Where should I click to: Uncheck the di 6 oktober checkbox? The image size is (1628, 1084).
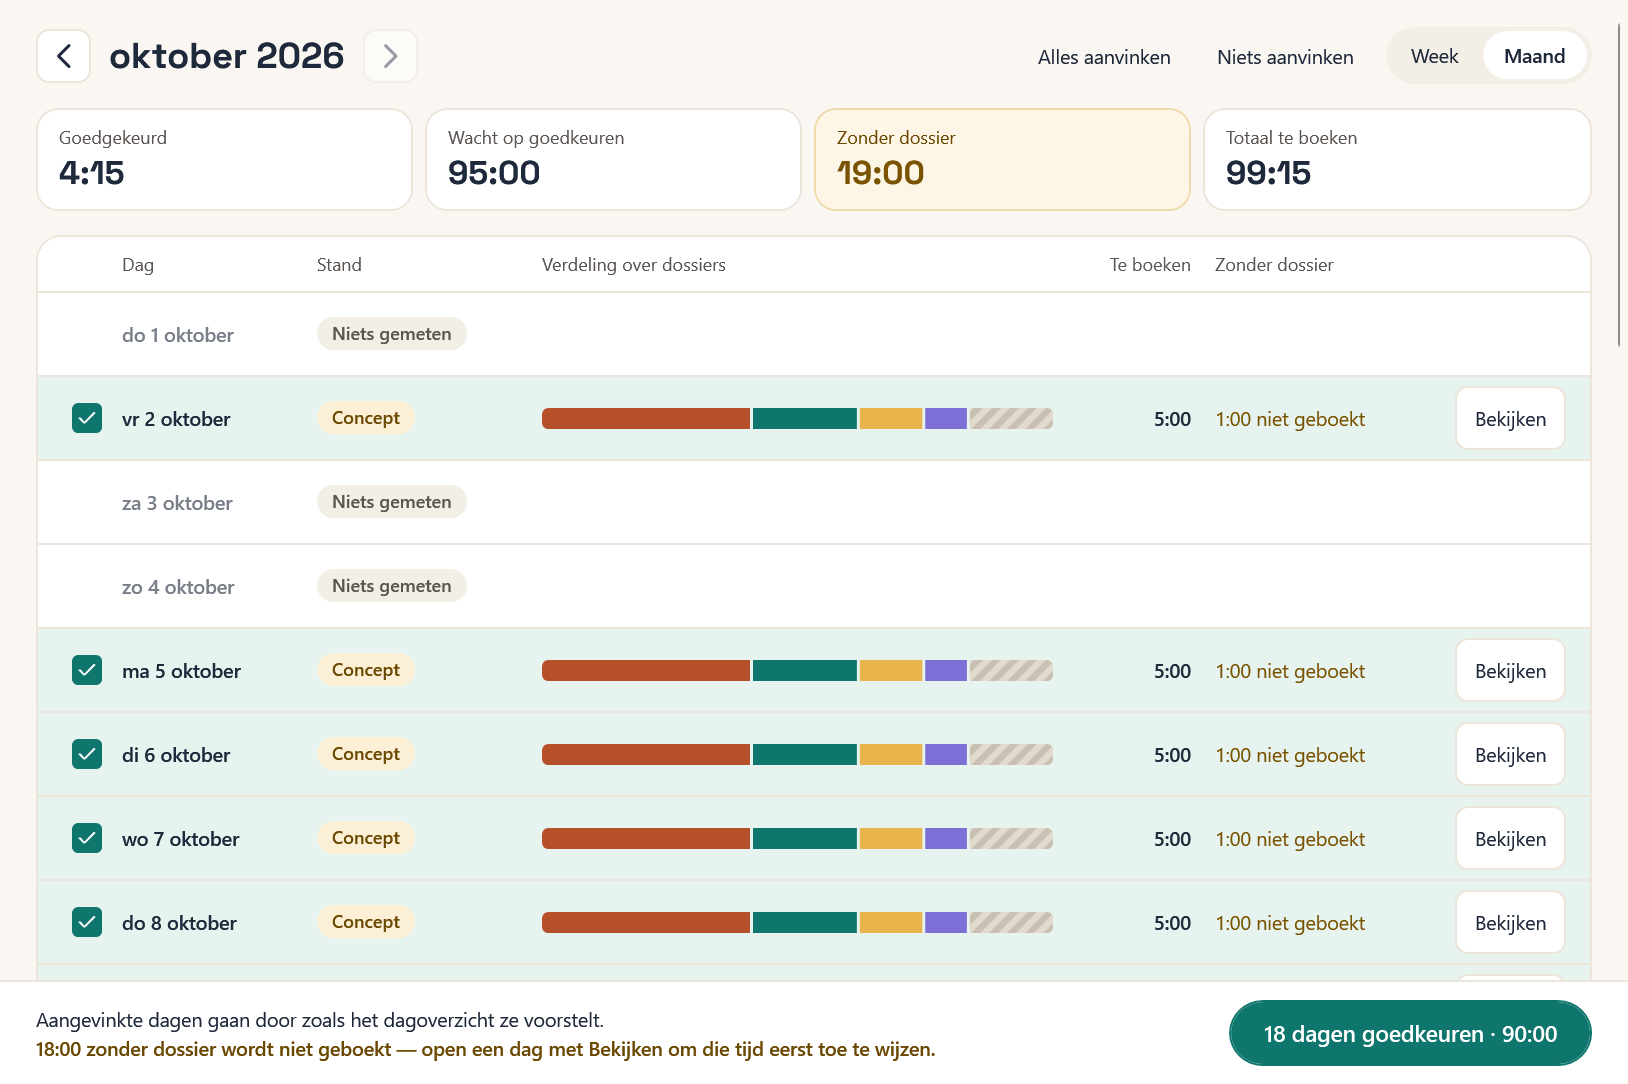click(x=87, y=754)
